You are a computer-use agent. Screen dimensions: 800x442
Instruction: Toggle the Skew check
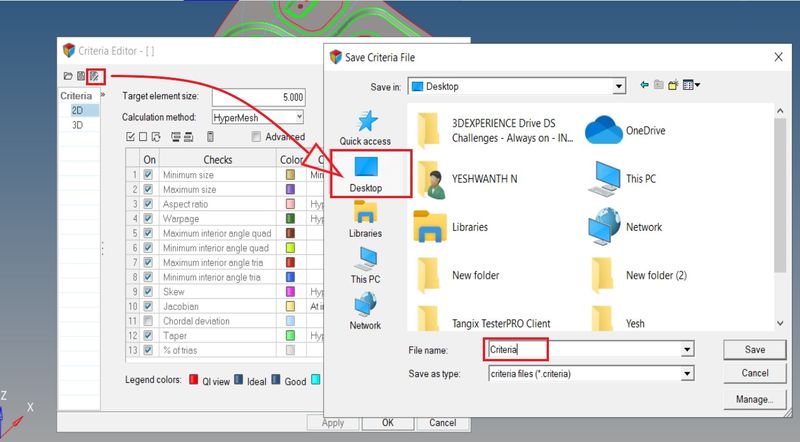point(148,291)
